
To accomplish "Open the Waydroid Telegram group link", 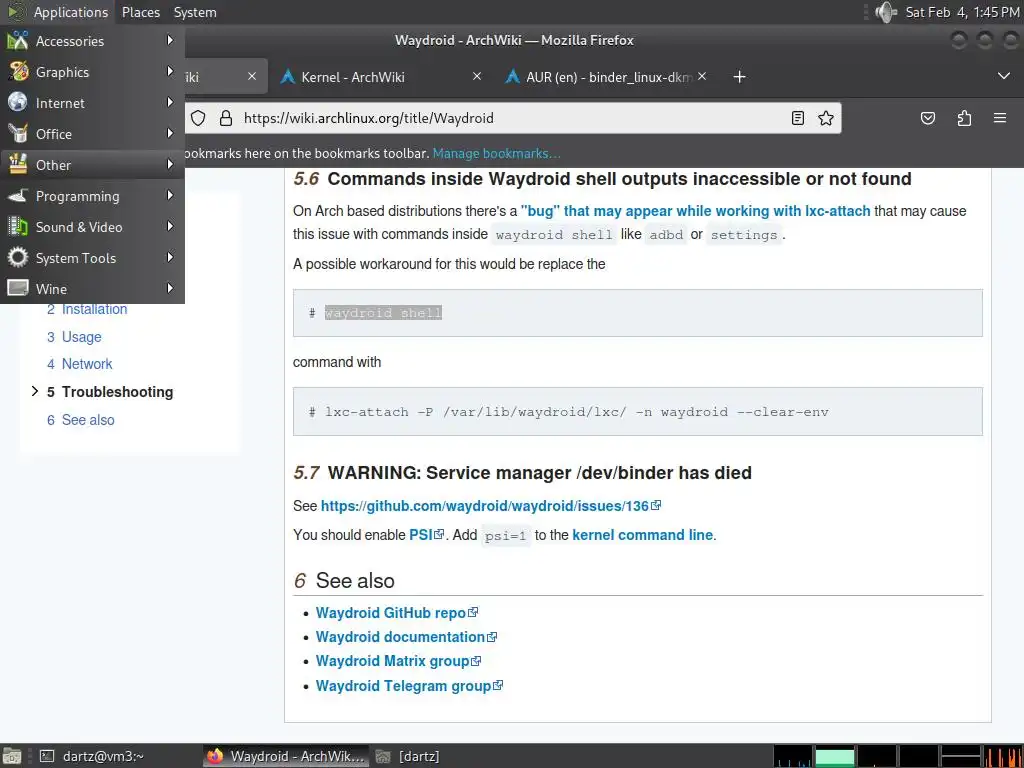I will click(409, 686).
